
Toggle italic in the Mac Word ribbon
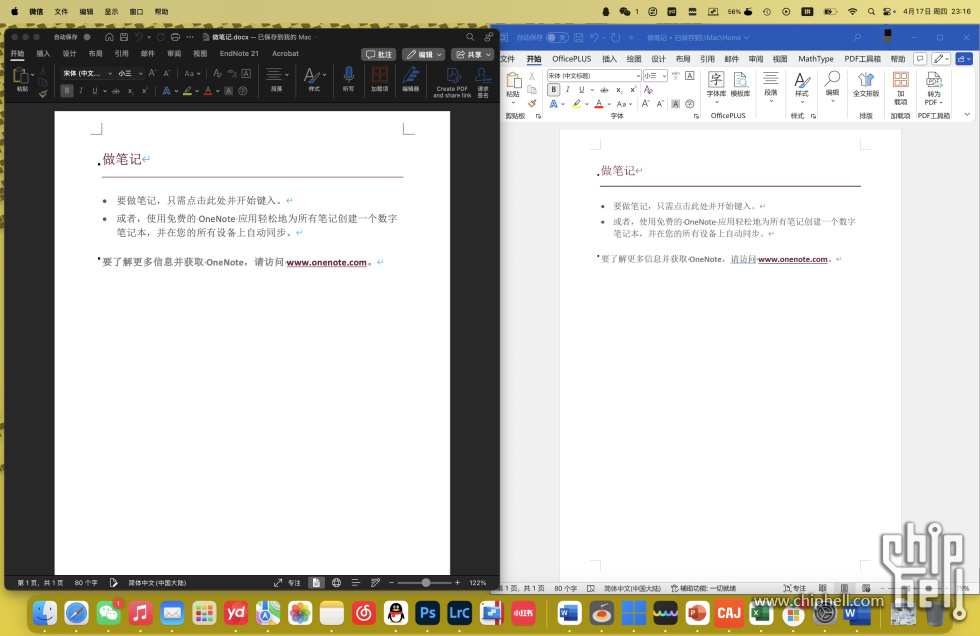point(81,91)
